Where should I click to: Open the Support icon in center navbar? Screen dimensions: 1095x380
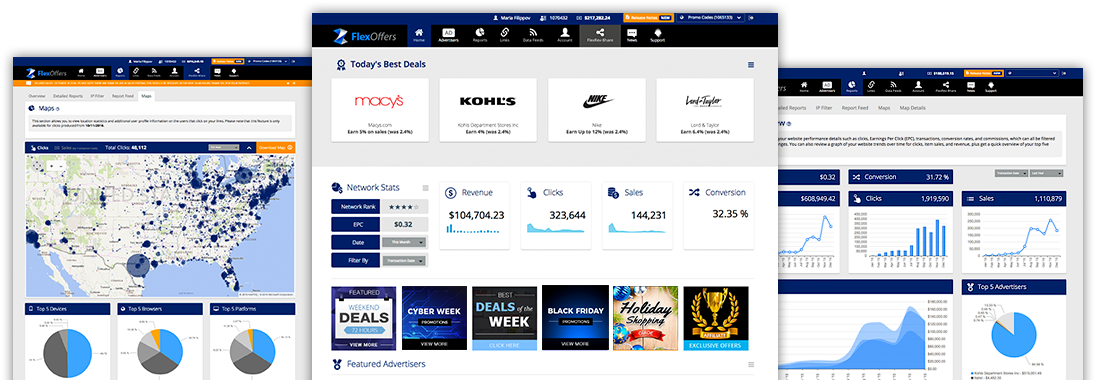657,35
